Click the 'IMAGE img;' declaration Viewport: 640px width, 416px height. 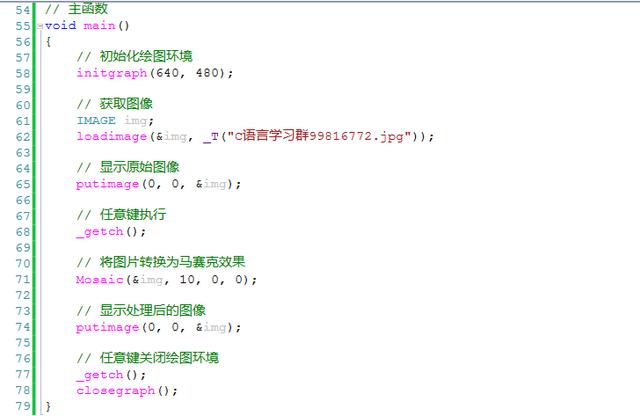click(115, 121)
